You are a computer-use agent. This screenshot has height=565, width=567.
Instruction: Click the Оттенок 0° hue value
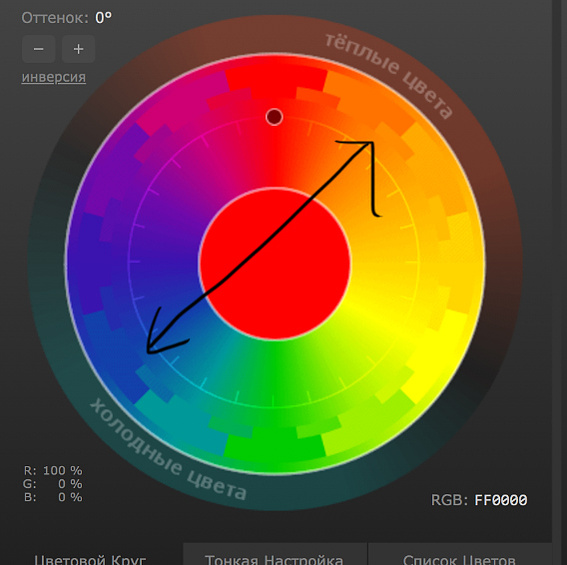pos(103,18)
